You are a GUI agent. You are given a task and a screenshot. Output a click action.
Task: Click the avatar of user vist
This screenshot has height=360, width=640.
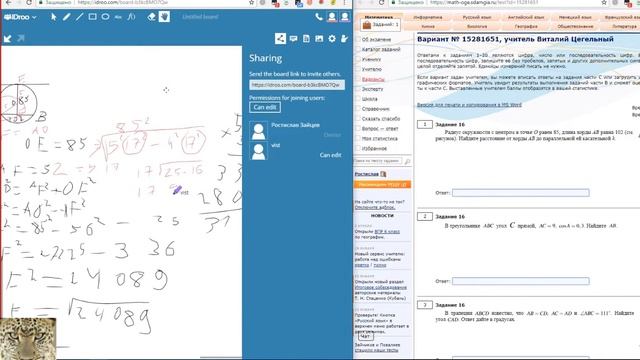coord(258,151)
